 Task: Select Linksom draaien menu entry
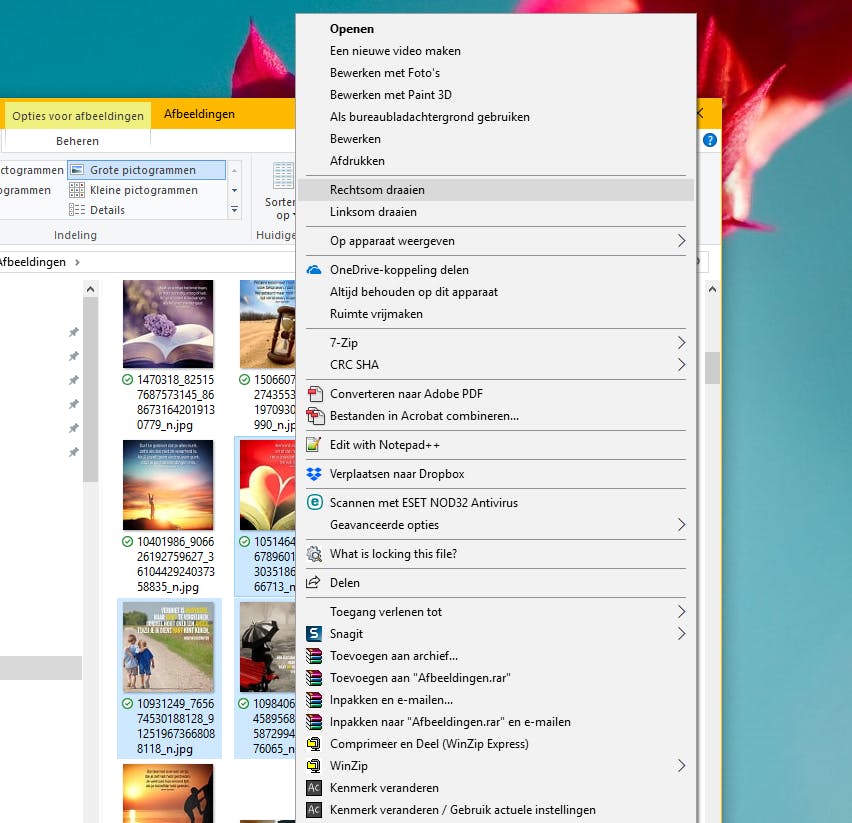[x=373, y=212]
